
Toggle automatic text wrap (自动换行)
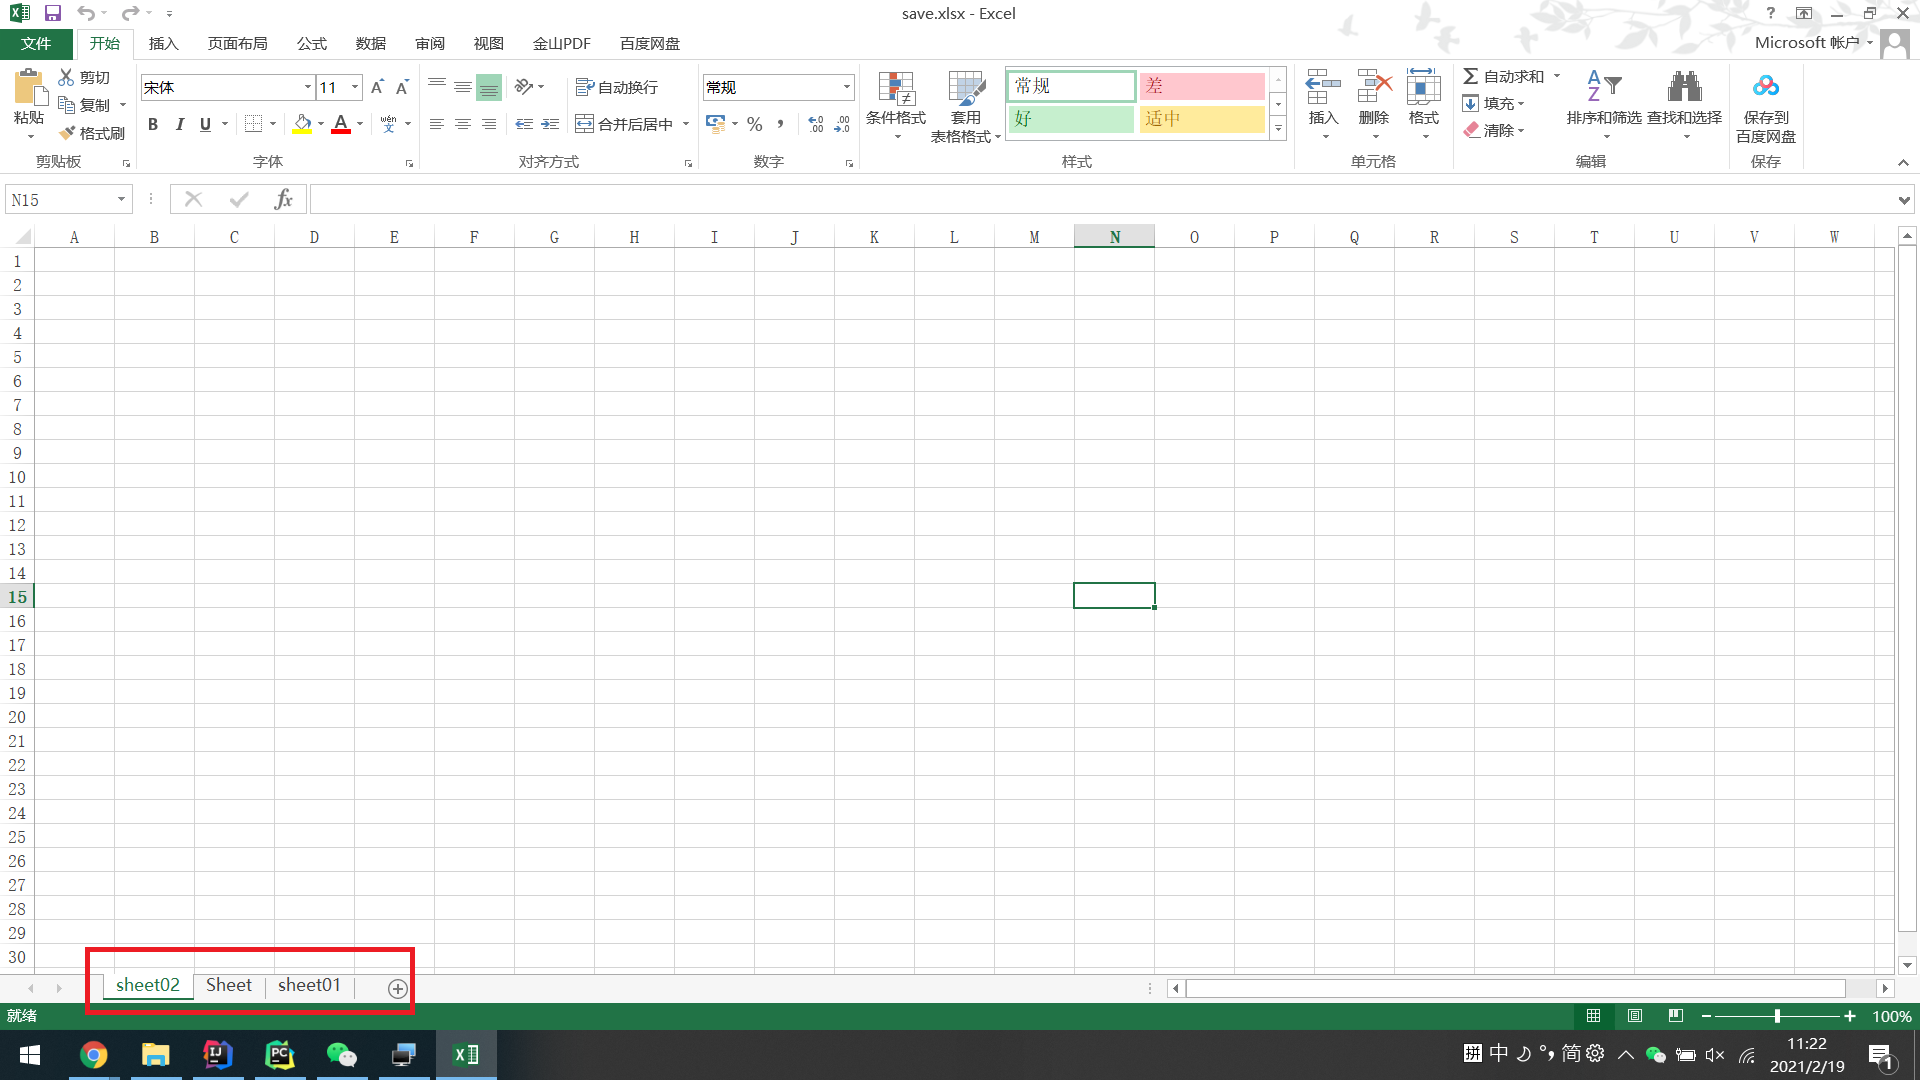[617, 87]
